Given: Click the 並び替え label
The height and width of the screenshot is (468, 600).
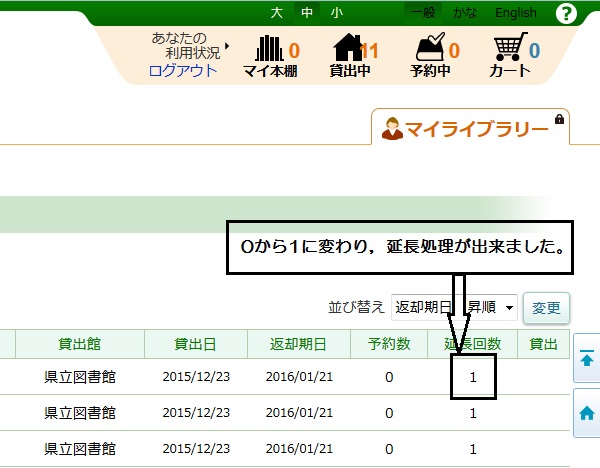Looking at the screenshot, I should (356, 307).
